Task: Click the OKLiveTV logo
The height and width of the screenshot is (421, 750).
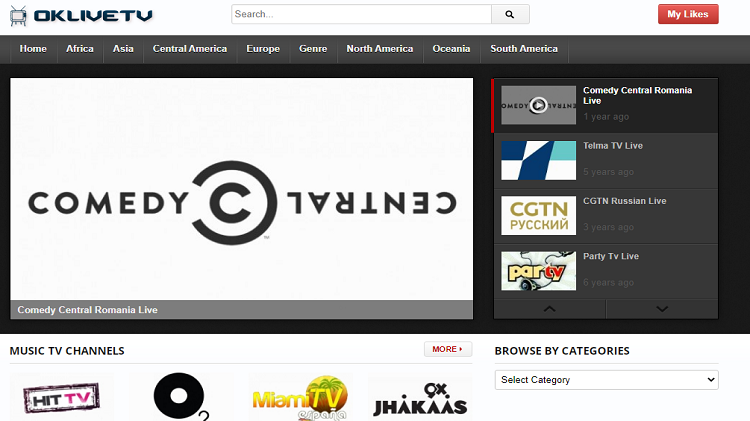Action: (x=81, y=16)
